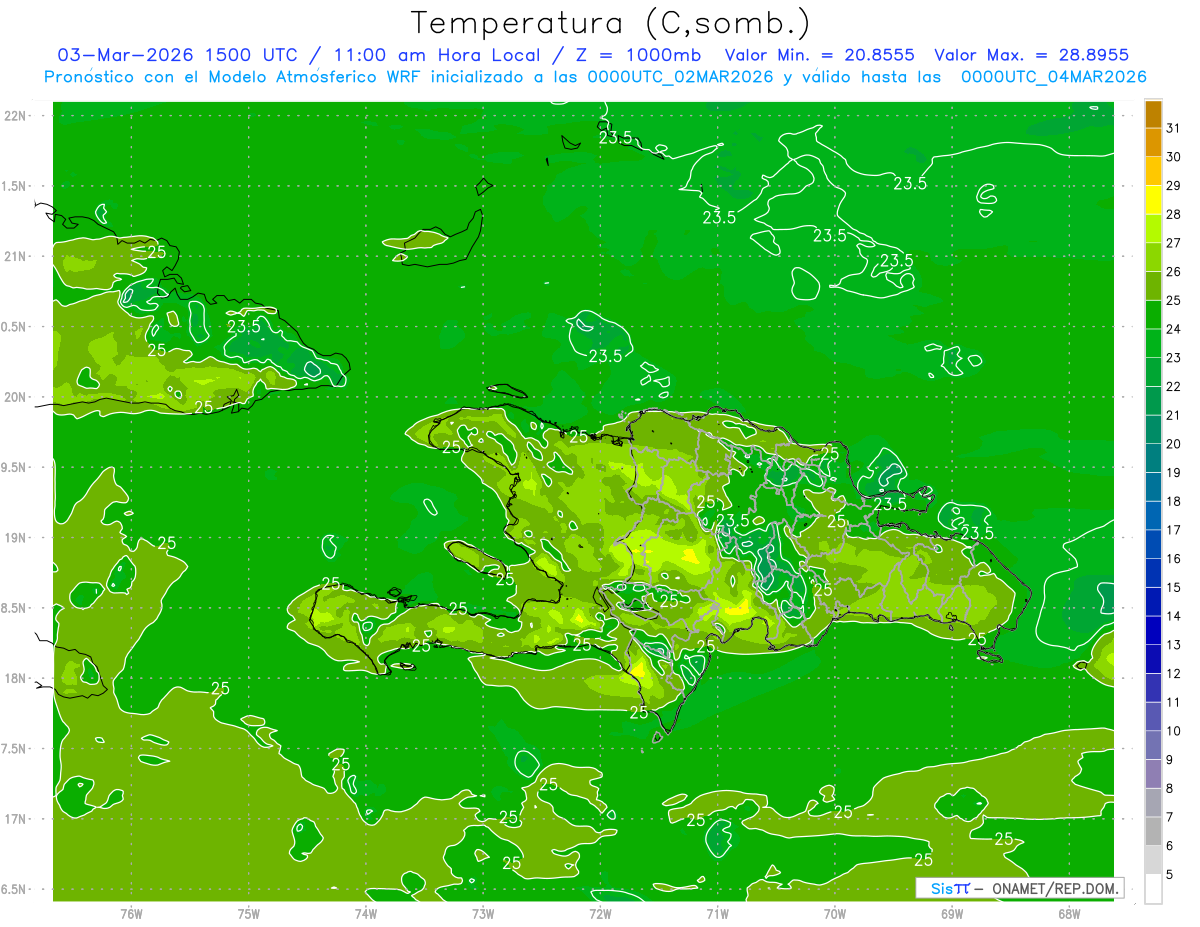This screenshot has height=927, width=1200.
Task: Pick the legend band between 29 and 30
Action: pos(1153,171)
